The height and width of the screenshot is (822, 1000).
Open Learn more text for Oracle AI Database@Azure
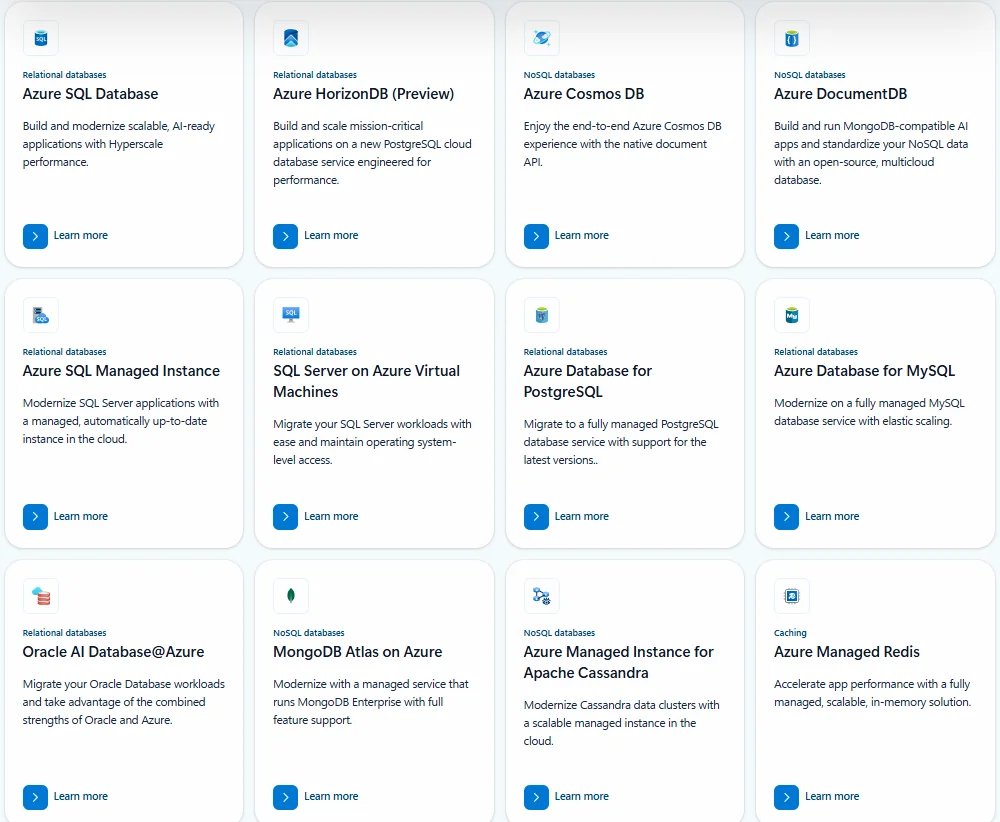(80, 796)
